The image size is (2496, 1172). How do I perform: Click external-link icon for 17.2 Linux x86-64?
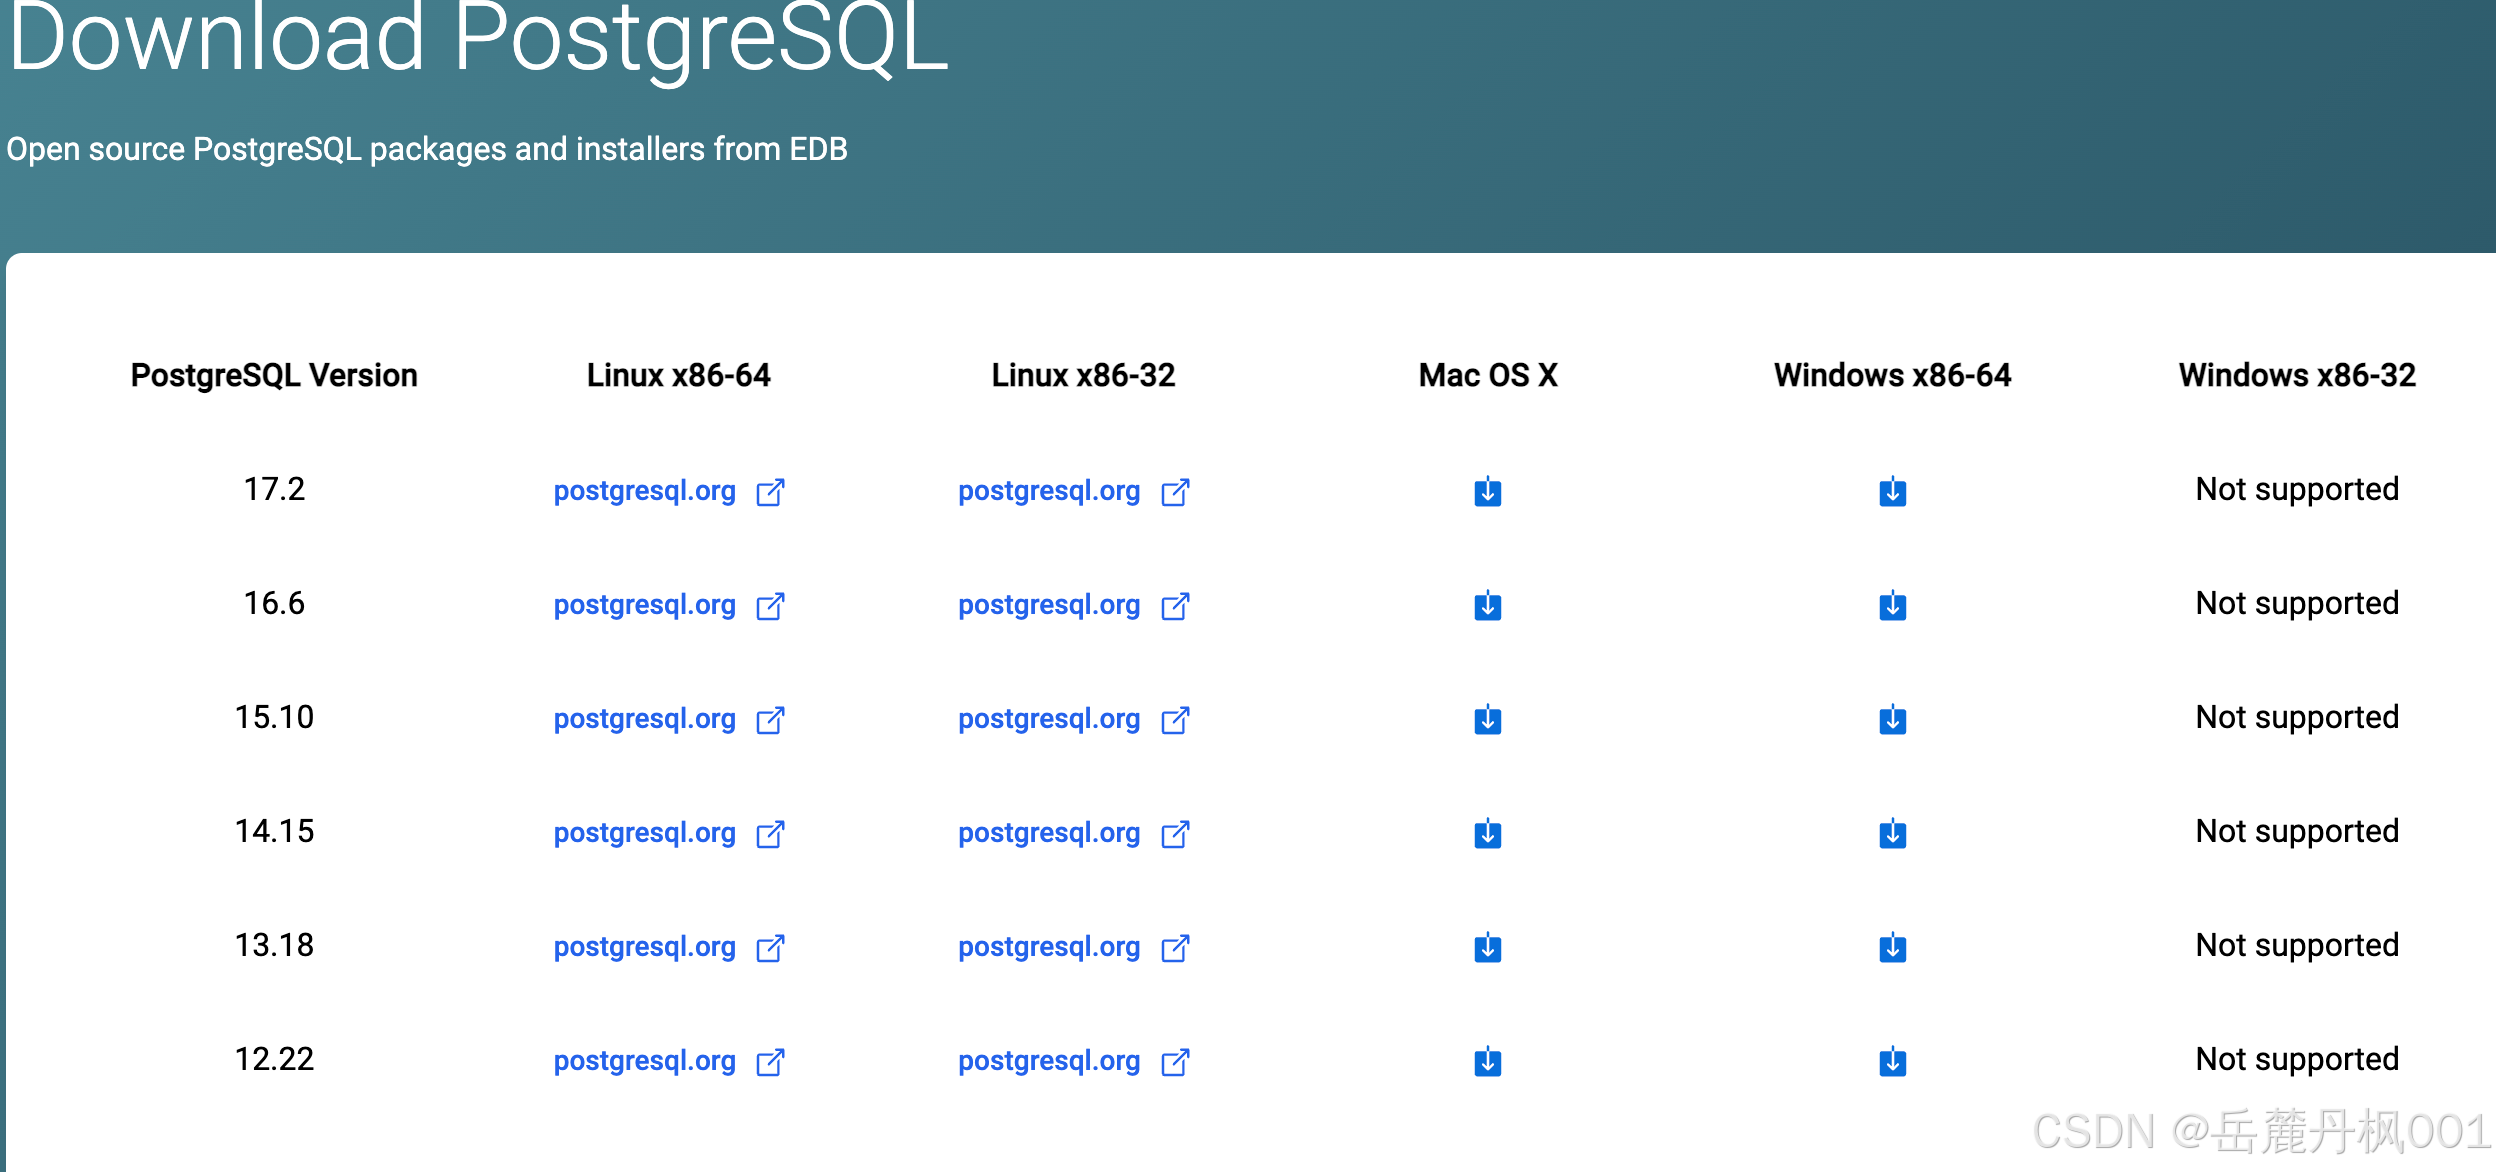point(771,492)
